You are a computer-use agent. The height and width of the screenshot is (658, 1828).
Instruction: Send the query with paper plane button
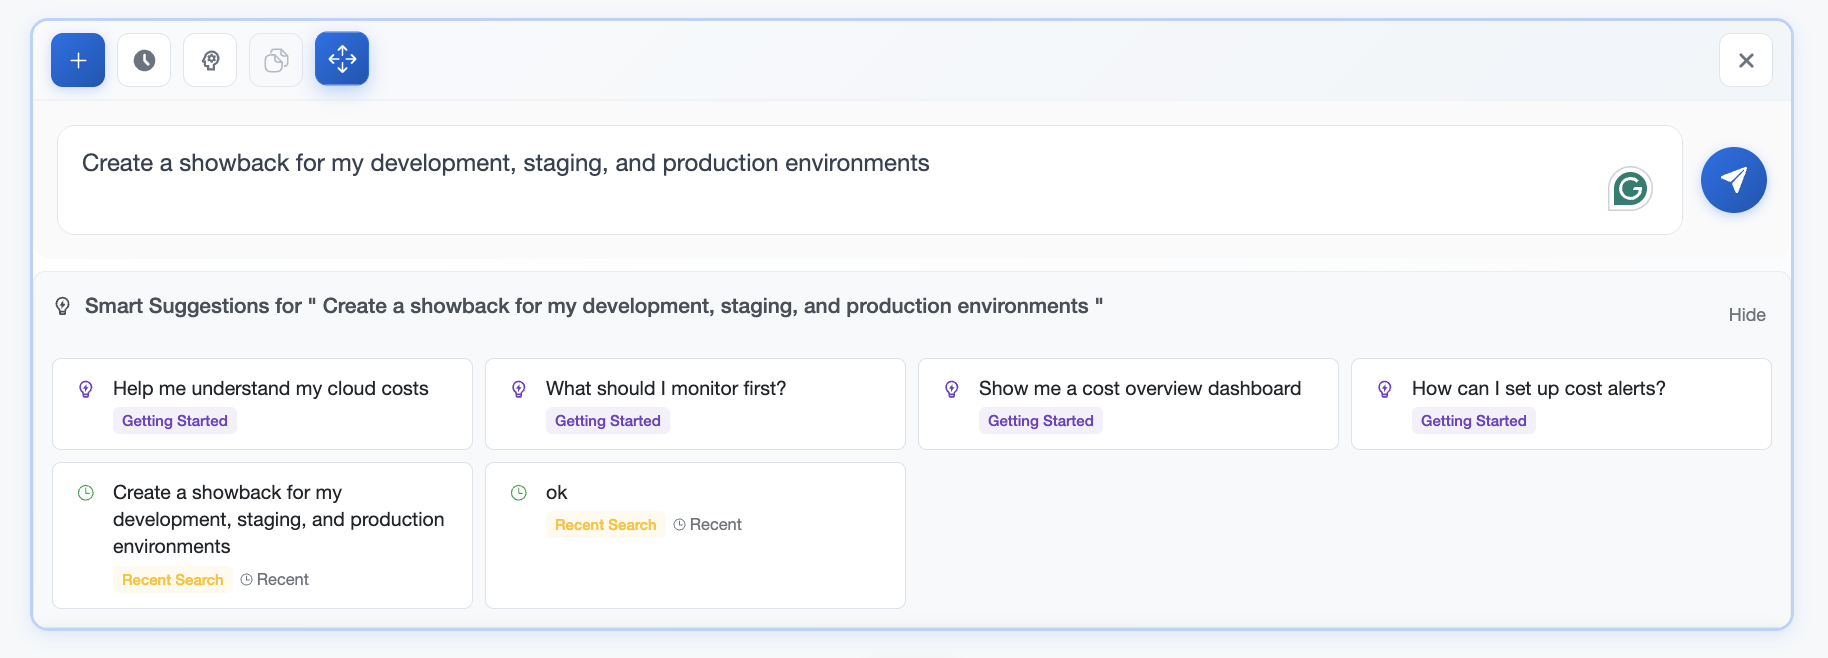[1733, 180]
